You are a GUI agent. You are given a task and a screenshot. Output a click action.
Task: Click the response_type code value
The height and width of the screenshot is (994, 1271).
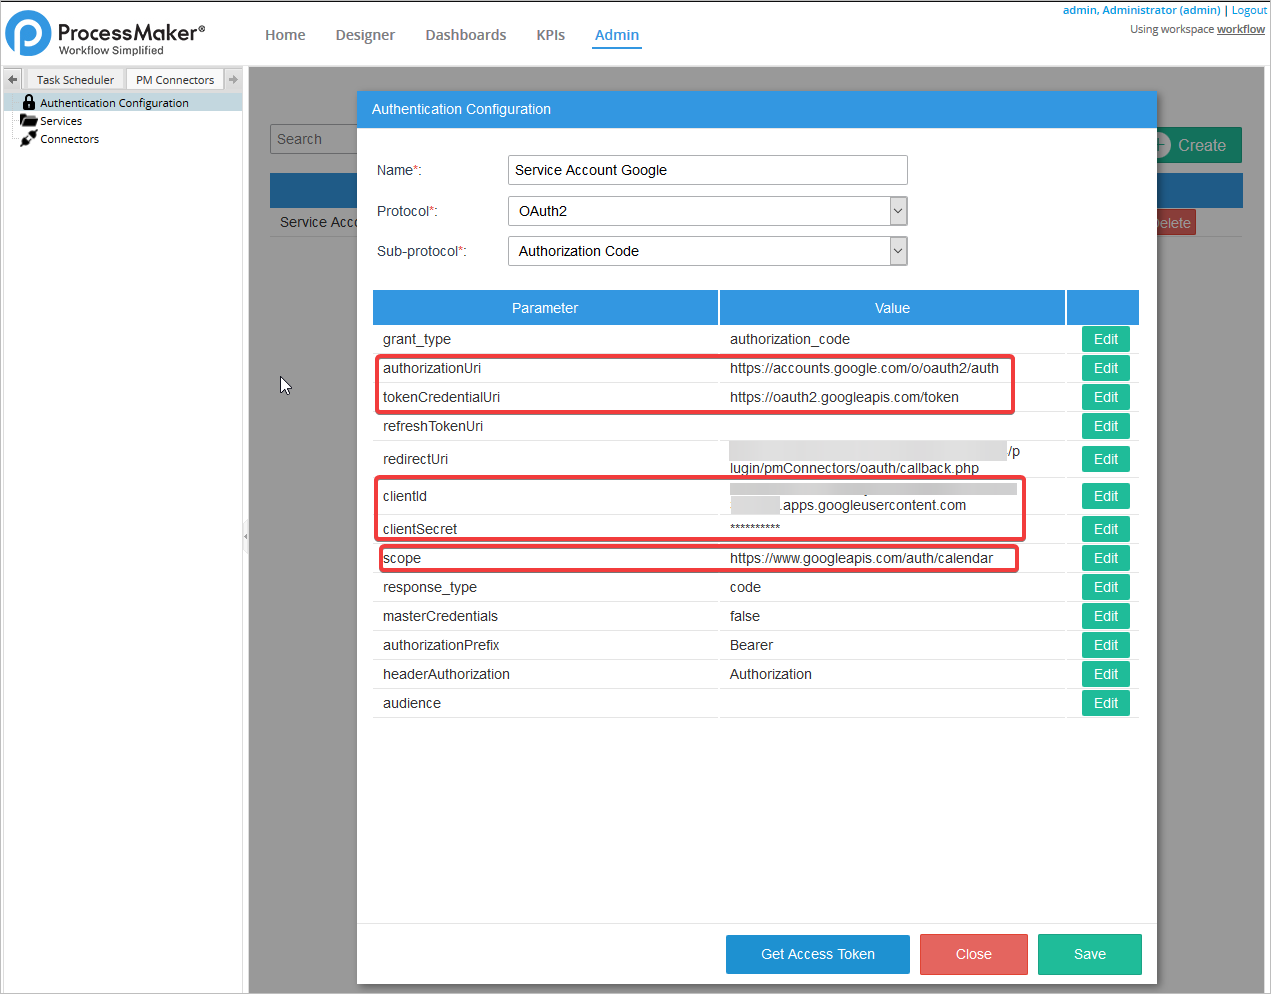pyautogui.click(x=745, y=587)
